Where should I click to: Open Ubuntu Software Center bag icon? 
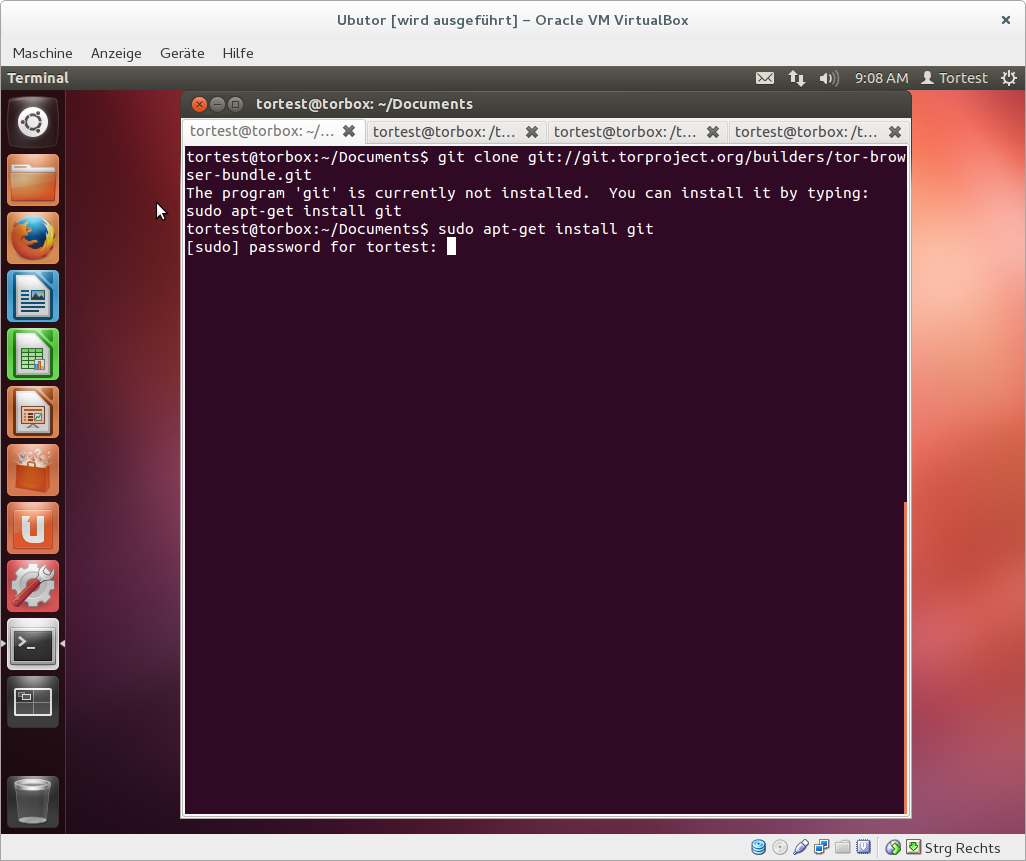click(x=33, y=470)
